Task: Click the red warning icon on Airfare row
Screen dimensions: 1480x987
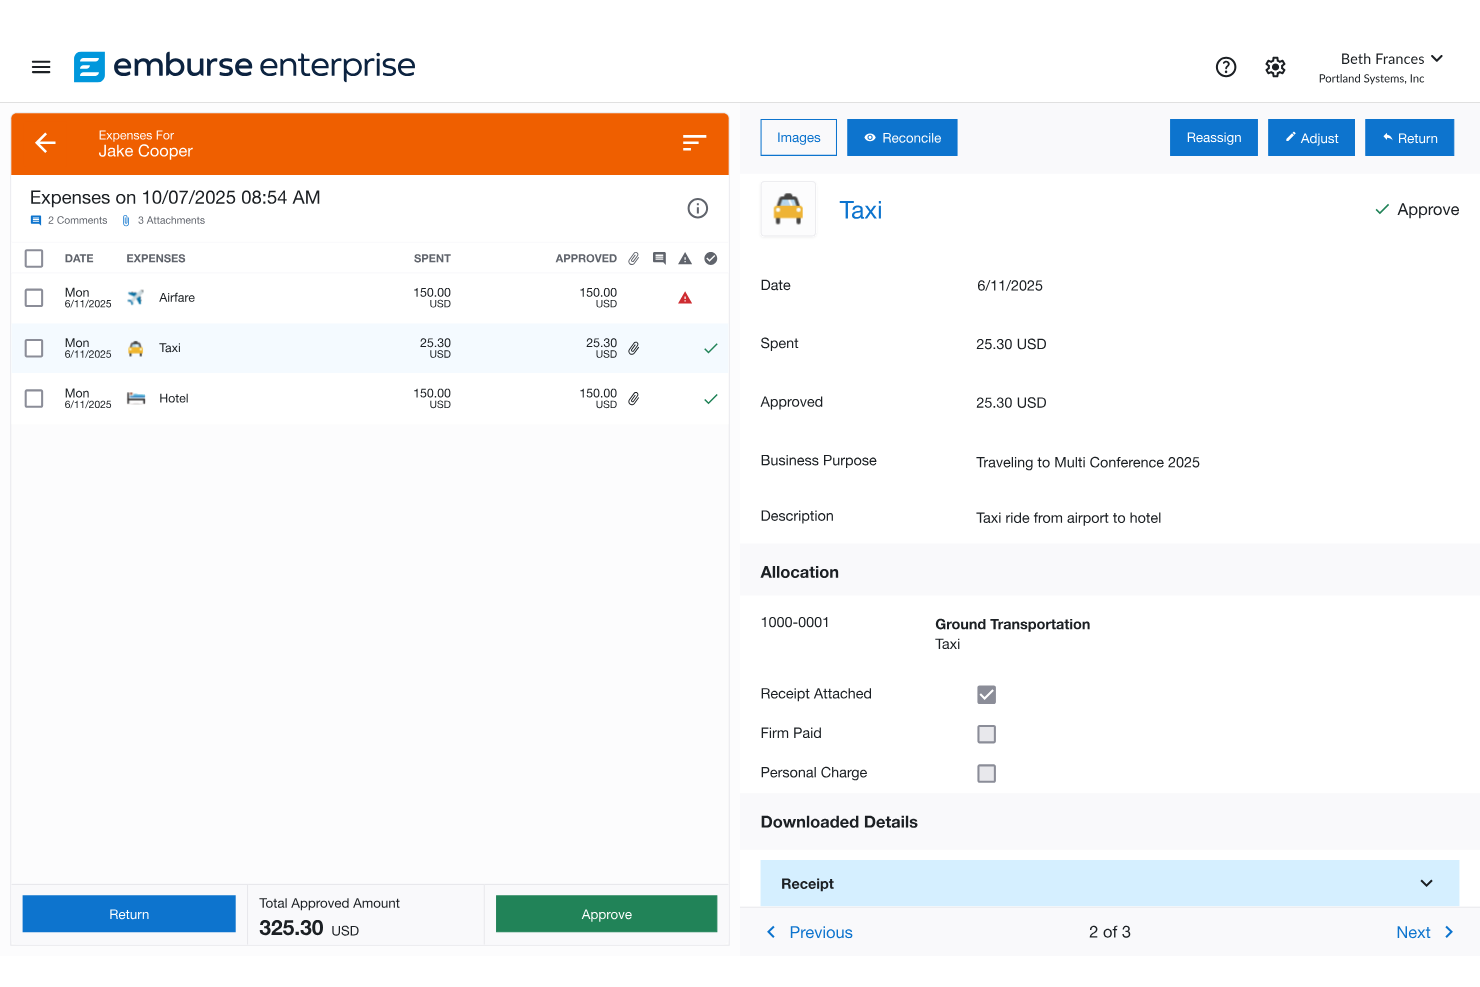Action: pos(684,297)
